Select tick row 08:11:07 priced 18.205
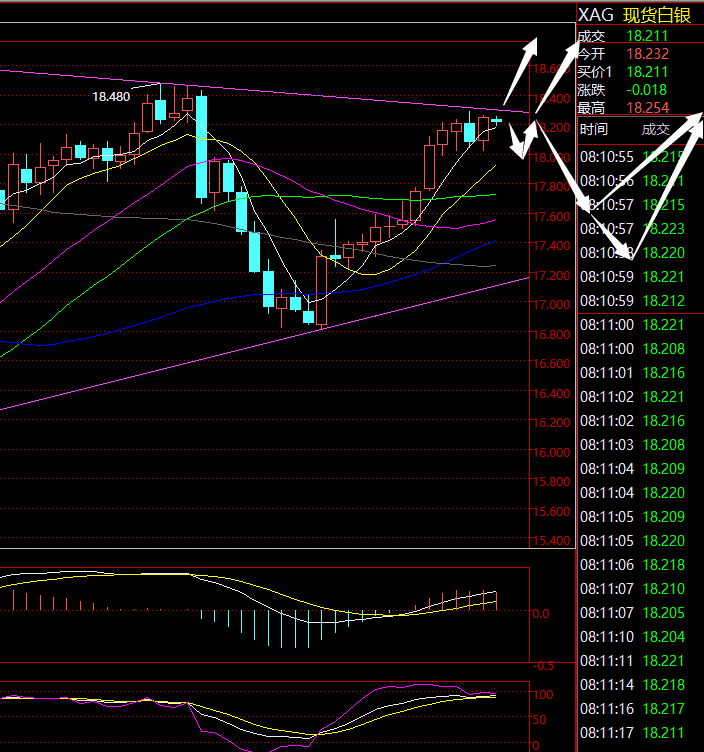Screen dimensions: 704x752 pos(633,612)
